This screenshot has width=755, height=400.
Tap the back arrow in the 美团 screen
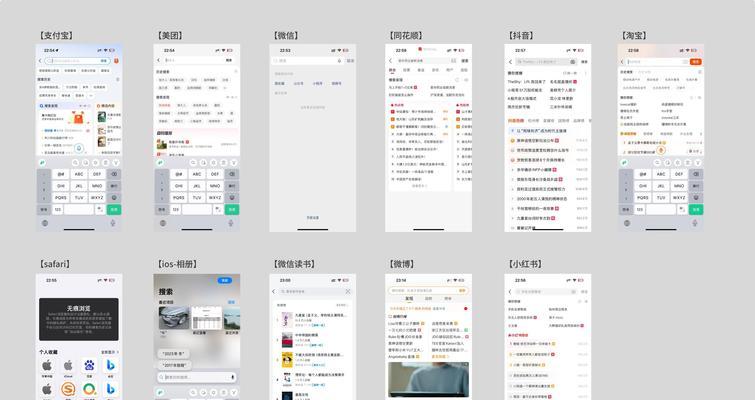pos(158,60)
